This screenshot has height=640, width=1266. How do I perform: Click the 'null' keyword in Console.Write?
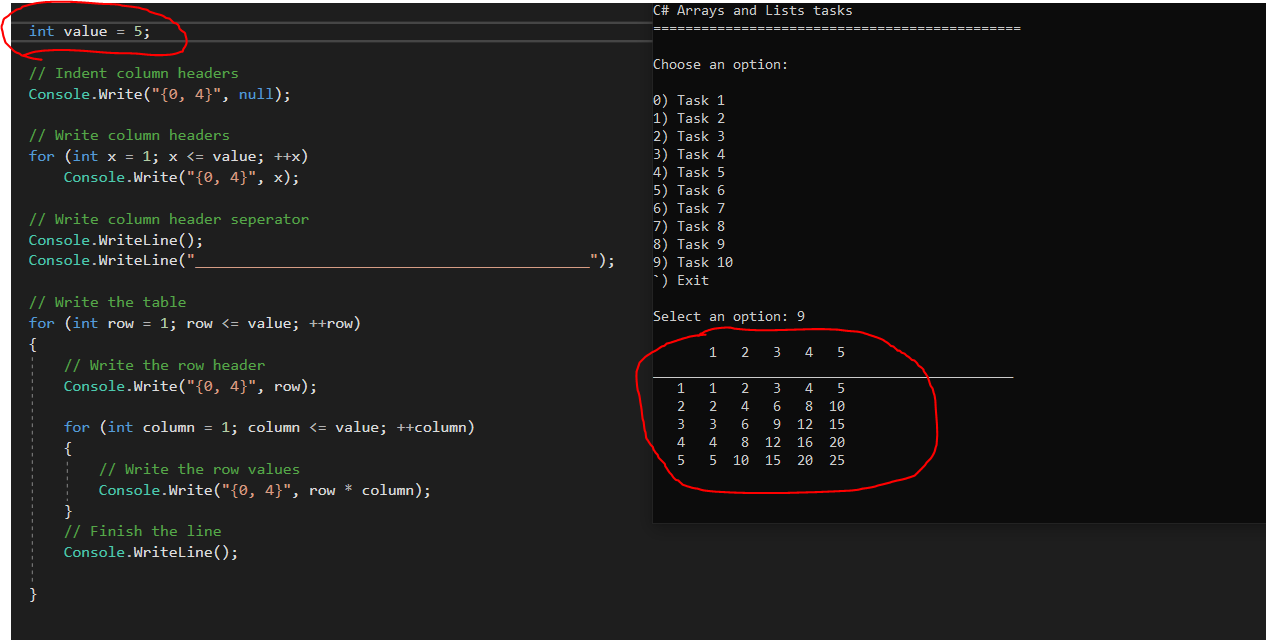256,93
